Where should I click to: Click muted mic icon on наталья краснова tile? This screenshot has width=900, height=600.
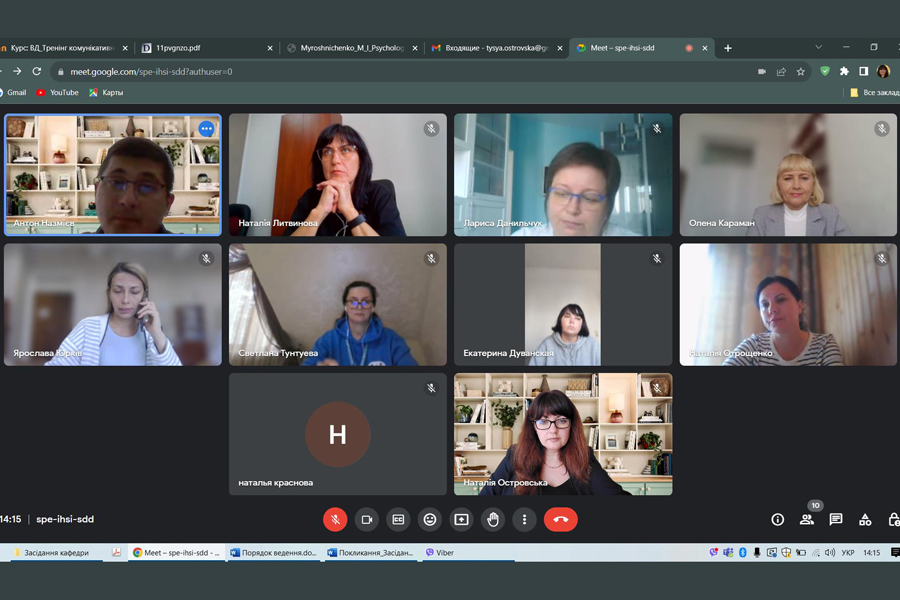point(432,389)
